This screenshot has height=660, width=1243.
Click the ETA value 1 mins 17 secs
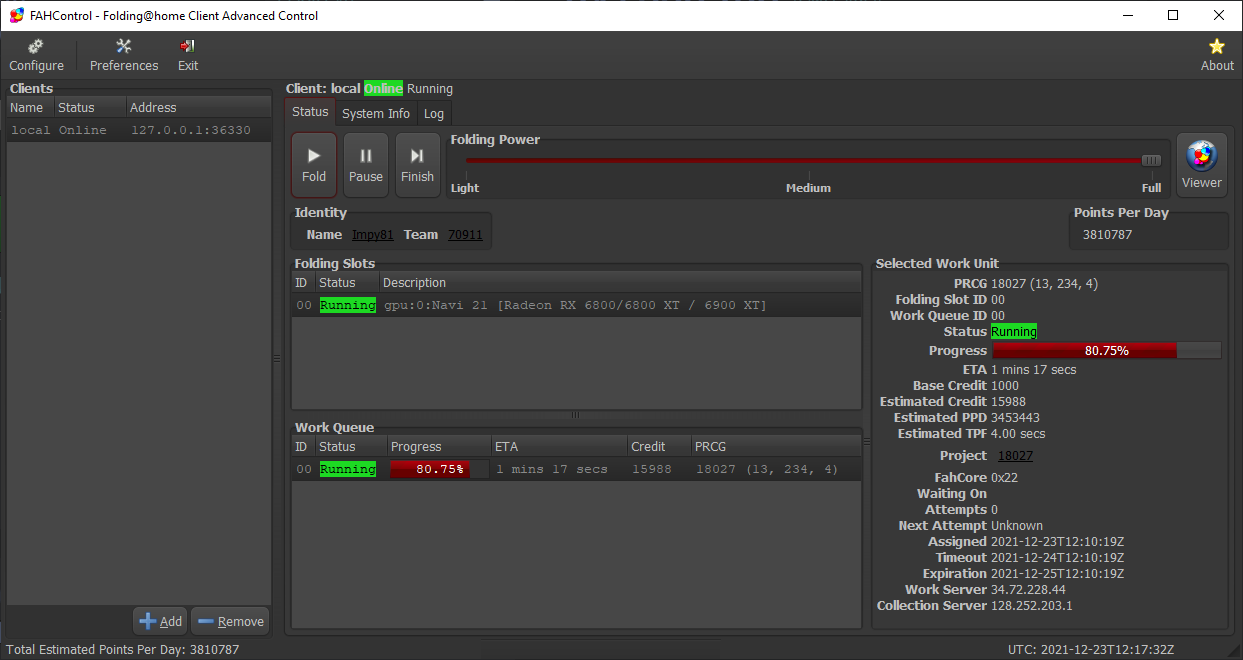pos(1034,370)
